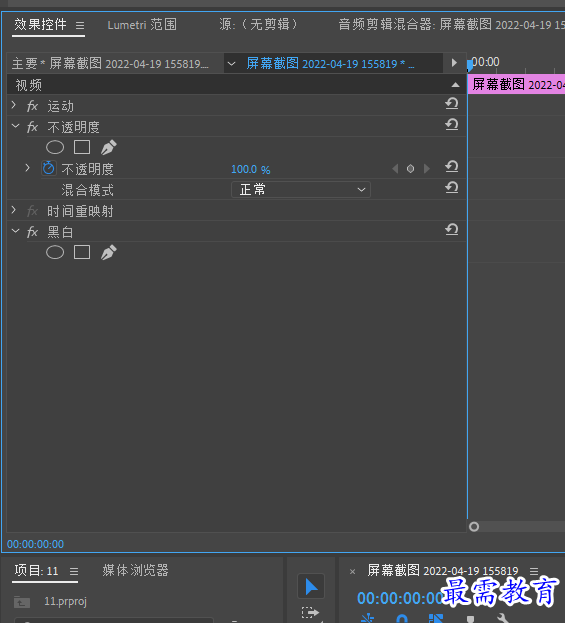Screen dimensions: 565x623
Task: Switch to the 项目: 11 tab
Action: [x=36, y=571]
